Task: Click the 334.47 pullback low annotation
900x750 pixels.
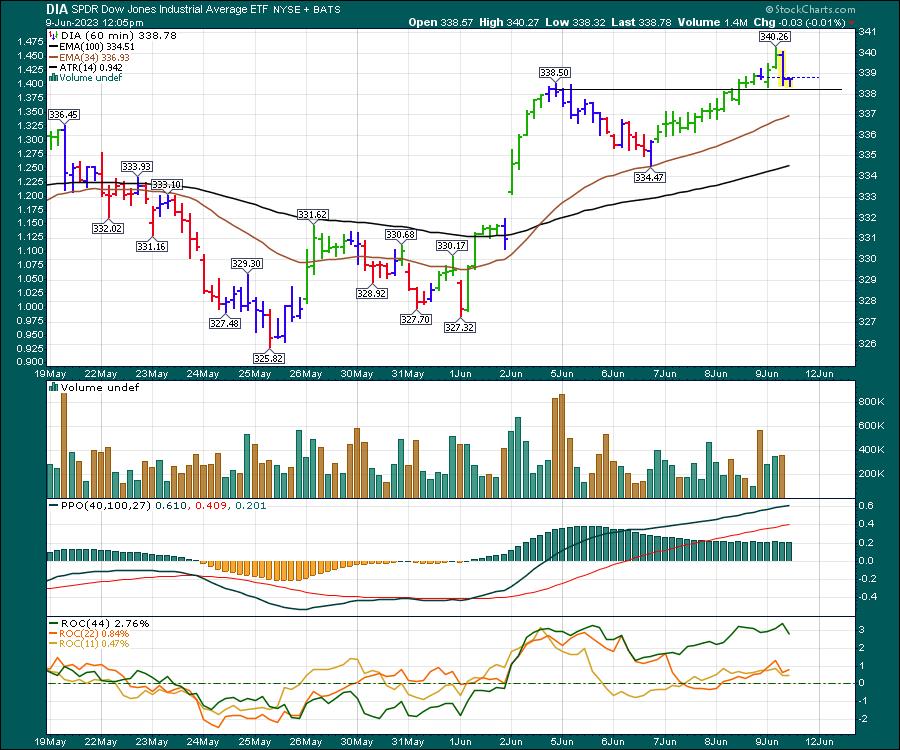Action: [x=649, y=177]
